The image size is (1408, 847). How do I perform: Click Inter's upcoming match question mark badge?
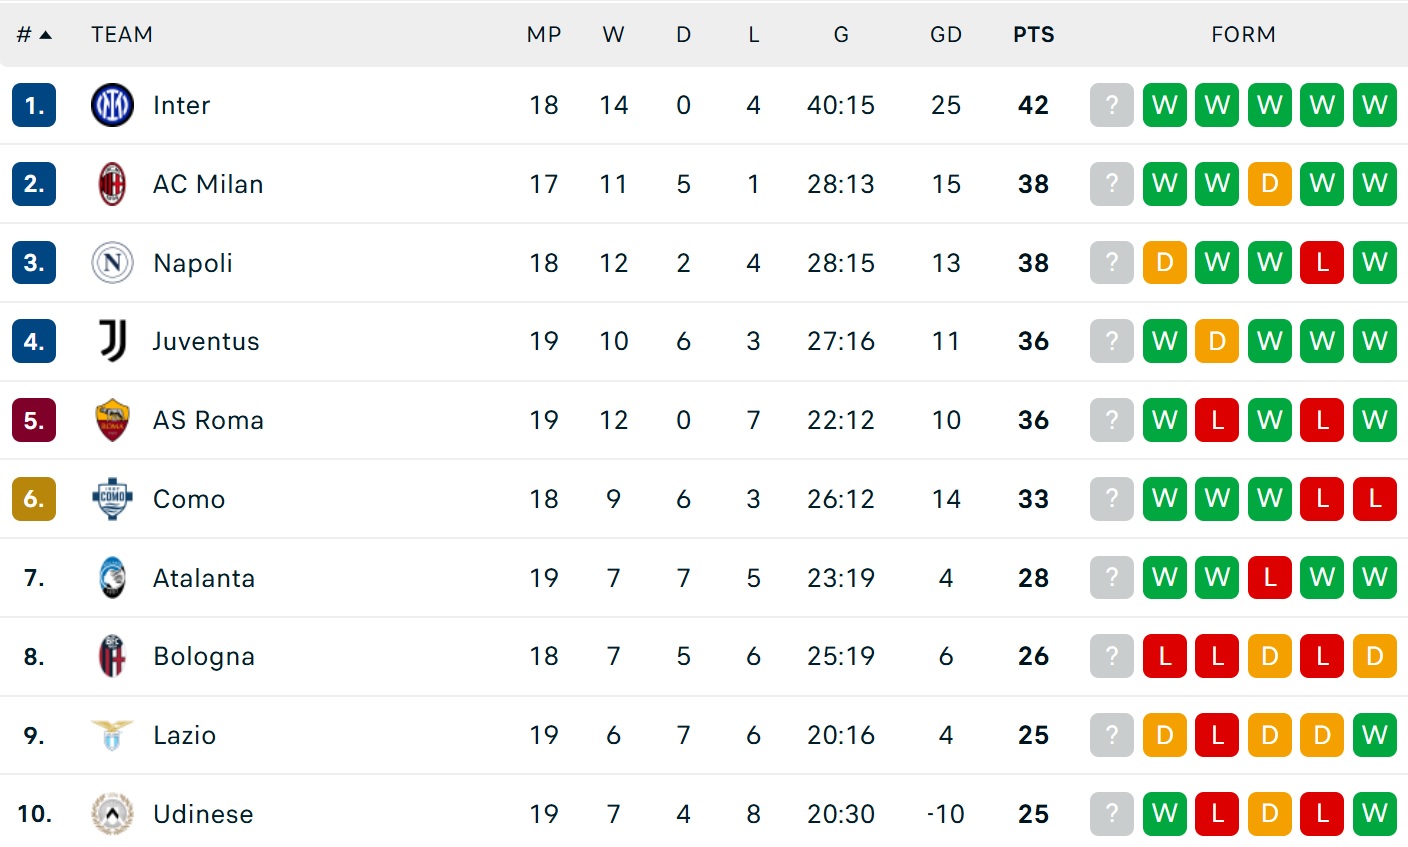coord(1111,105)
